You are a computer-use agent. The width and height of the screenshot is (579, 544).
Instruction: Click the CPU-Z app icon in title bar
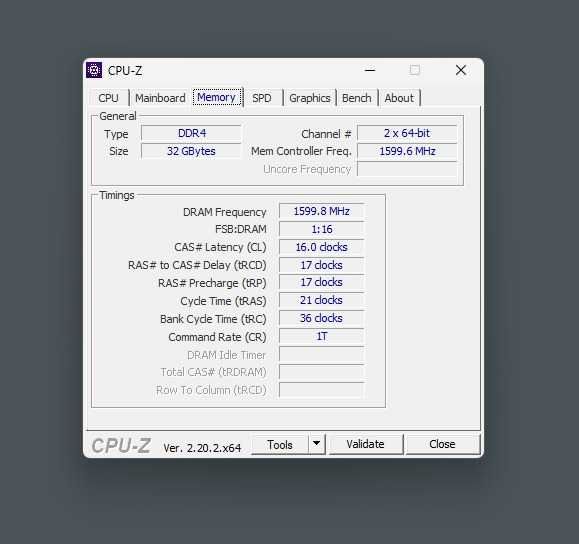pyautogui.click(x=94, y=70)
